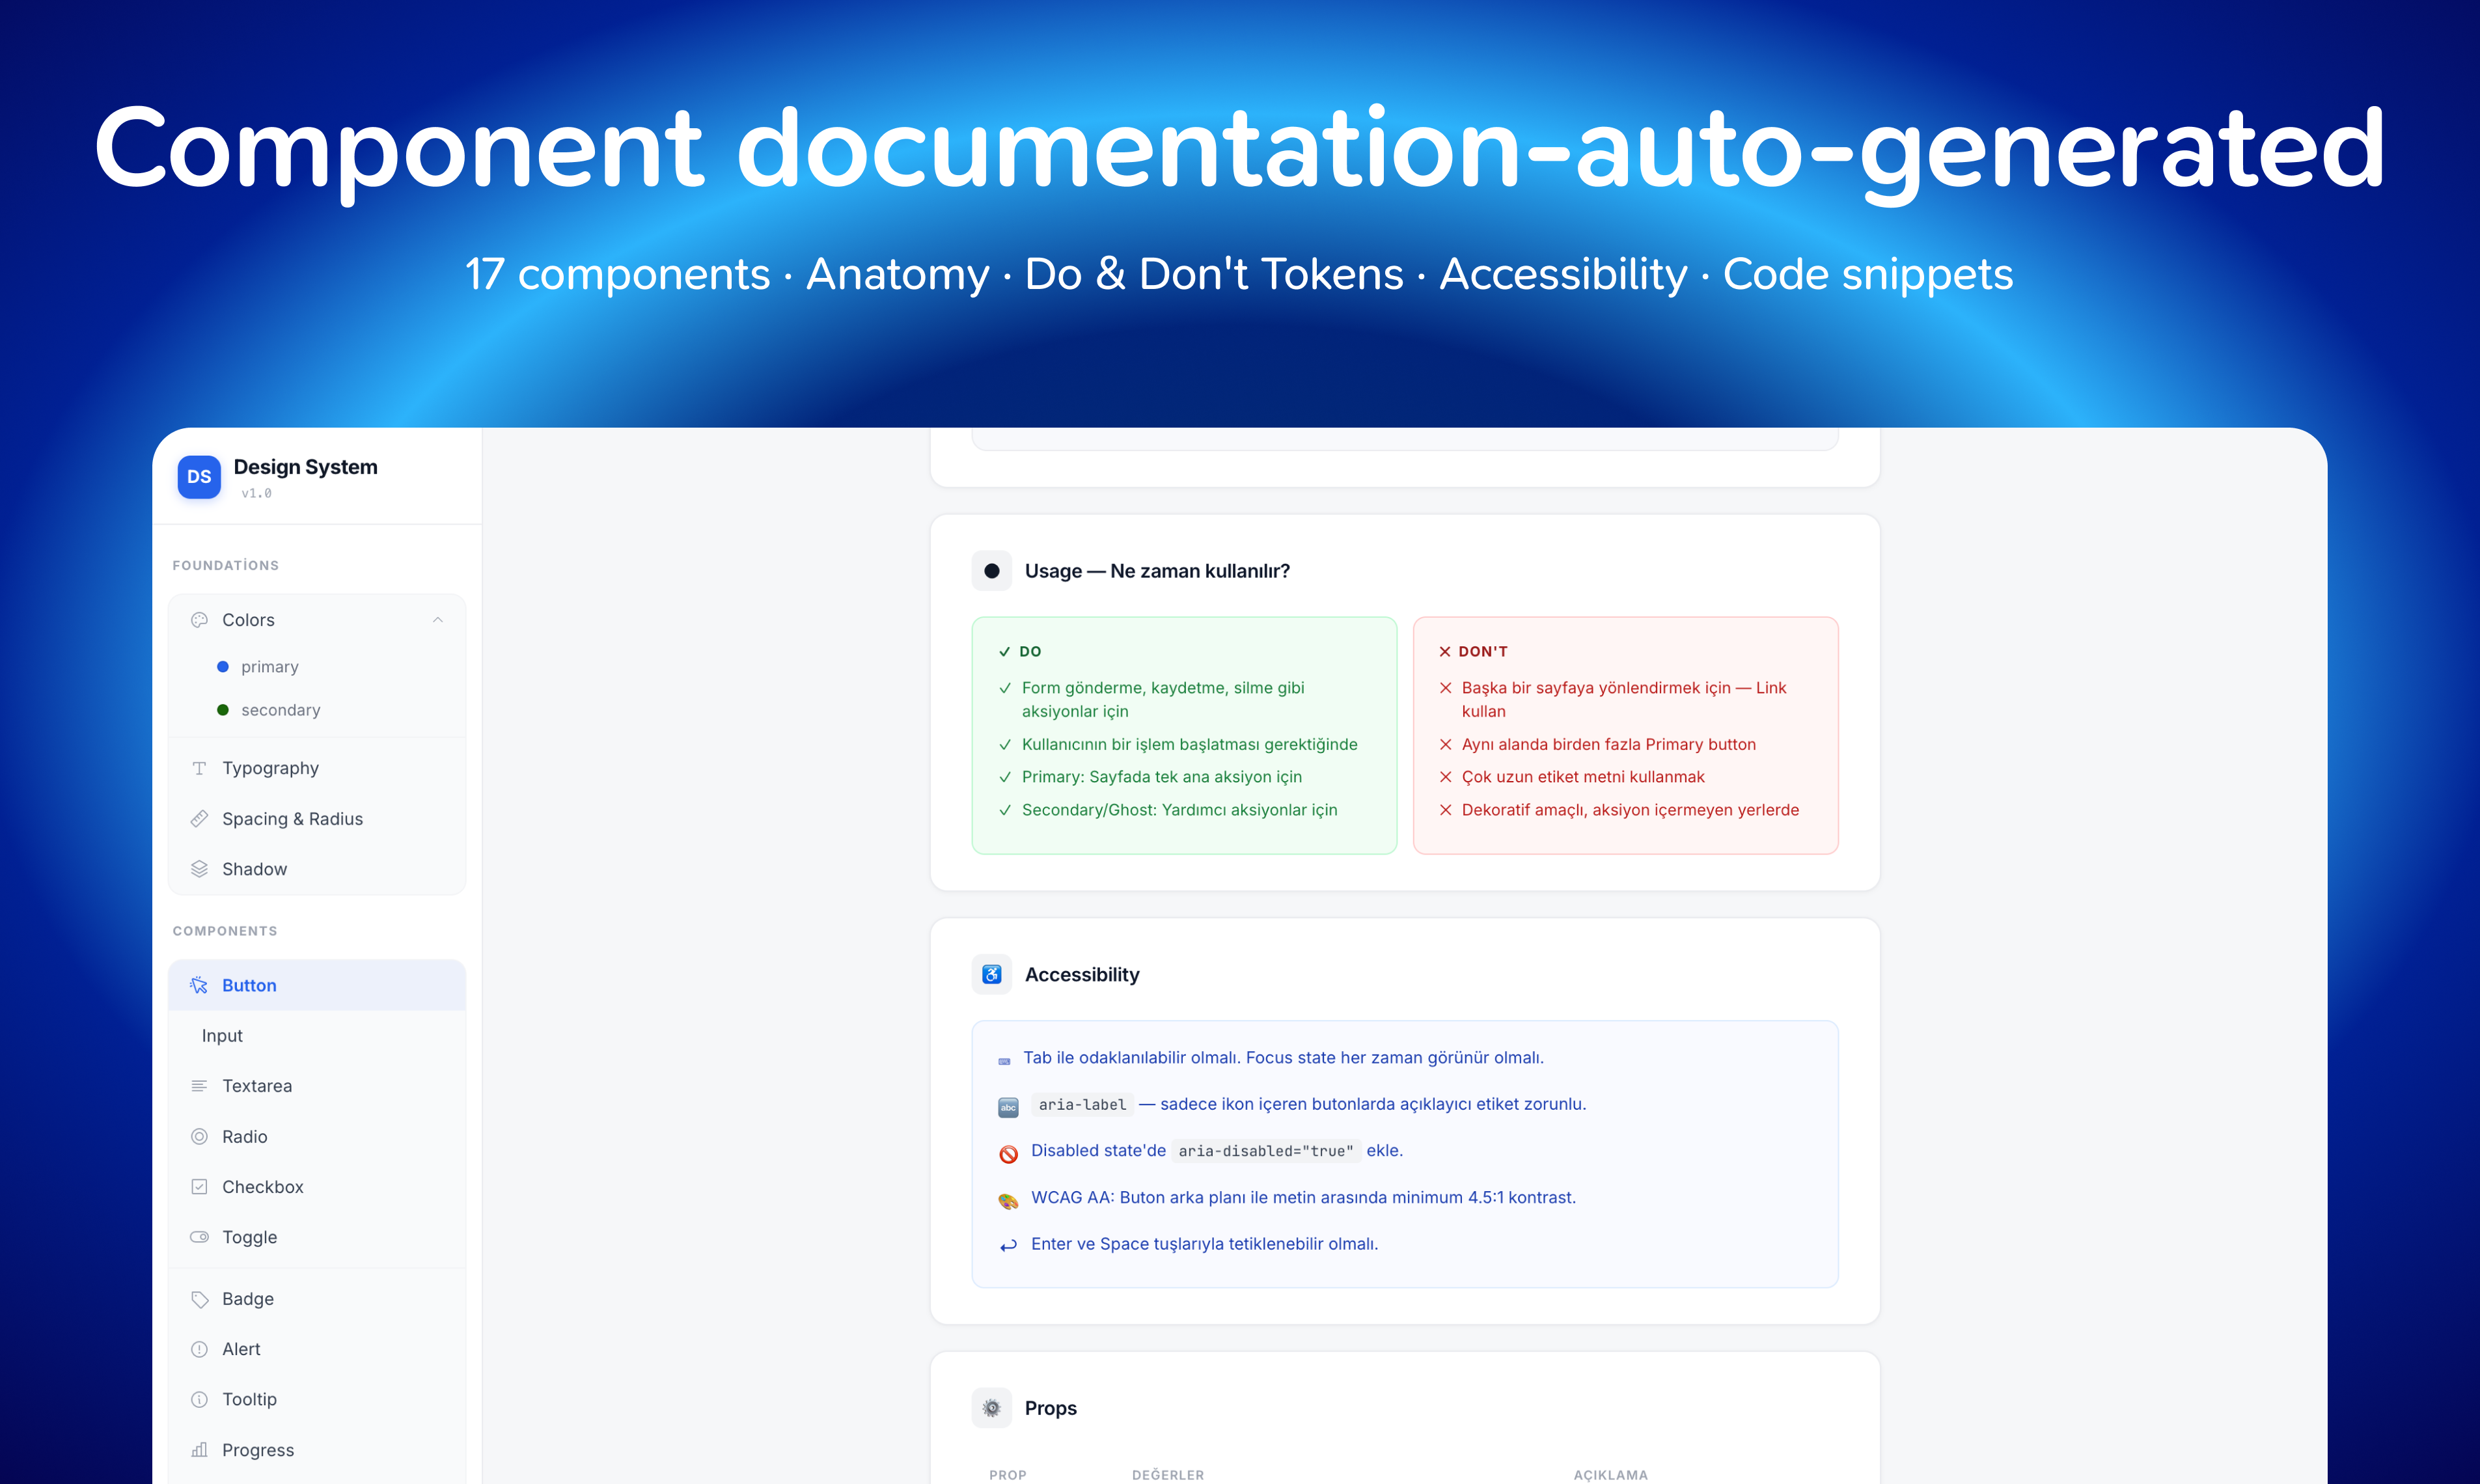Click the checkmark icon in DO header
This screenshot has height=1484, width=2480.
pos(1005,652)
